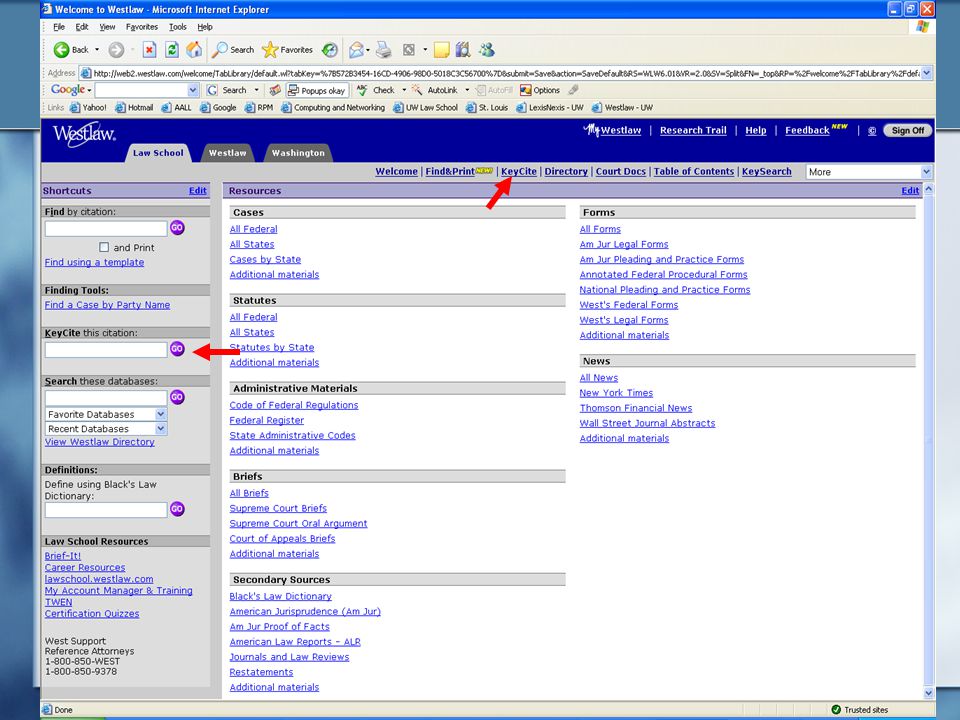Click GO button for Black's Law Dictionary

177,509
